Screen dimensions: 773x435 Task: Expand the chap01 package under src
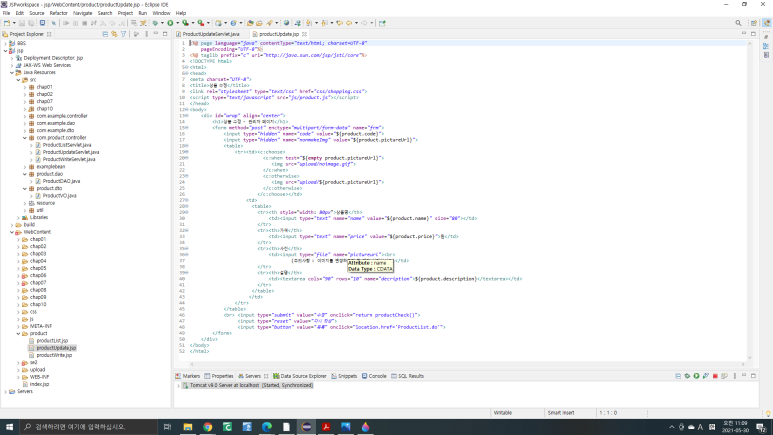click(x=25, y=87)
